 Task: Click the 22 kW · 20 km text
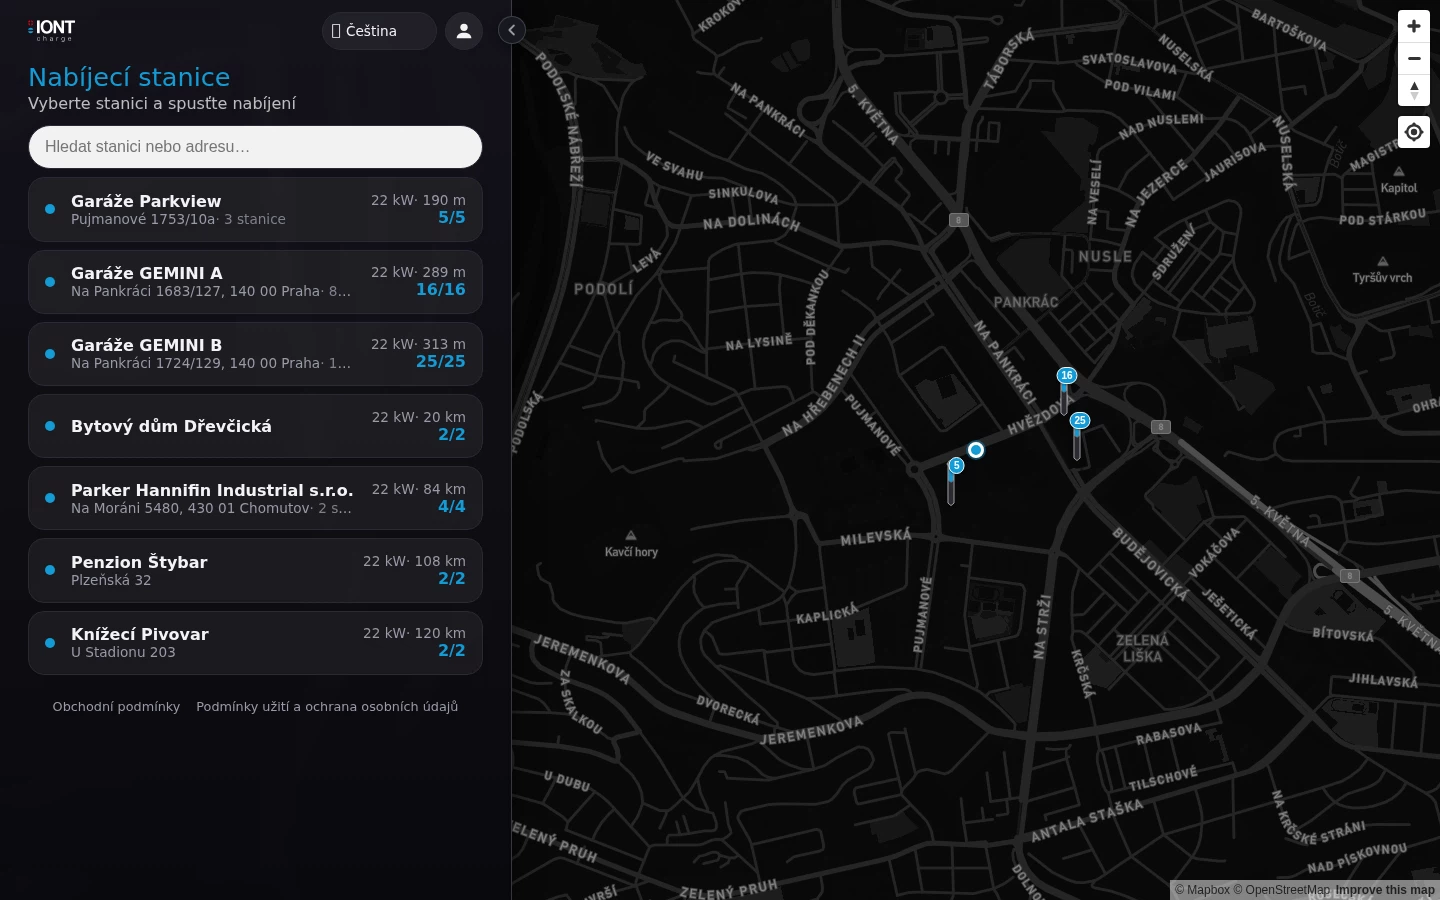click(x=419, y=418)
